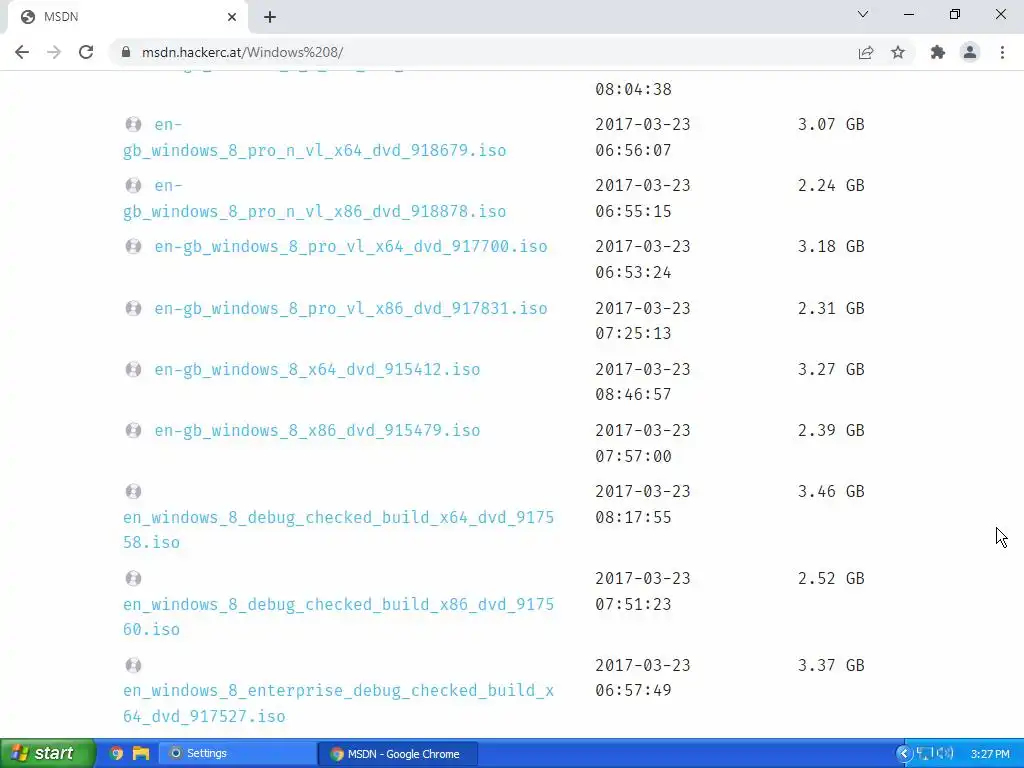Viewport: 1024px width, 768px height.
Task: Open en-gb_windows_8_pro_vl_x86_dvd_917831.iso link
Action: [351, 308]
